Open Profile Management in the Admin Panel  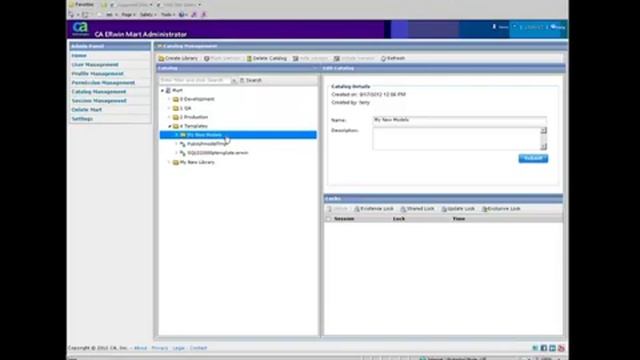pos(98,73)
